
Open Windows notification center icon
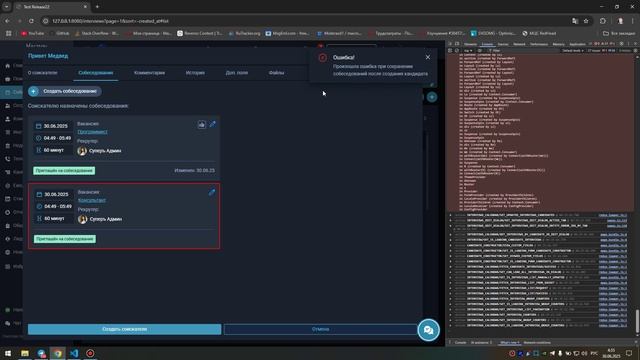click(x=629, y=353)
